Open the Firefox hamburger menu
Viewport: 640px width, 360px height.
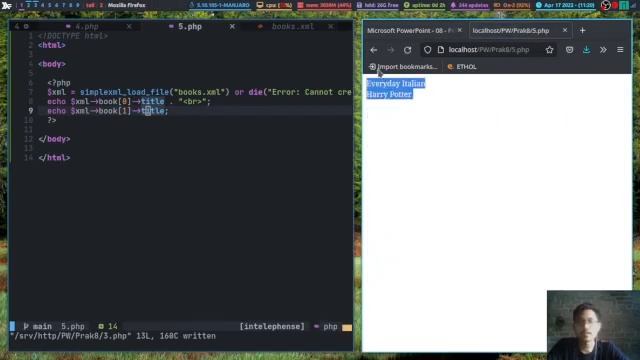(620, 50)
